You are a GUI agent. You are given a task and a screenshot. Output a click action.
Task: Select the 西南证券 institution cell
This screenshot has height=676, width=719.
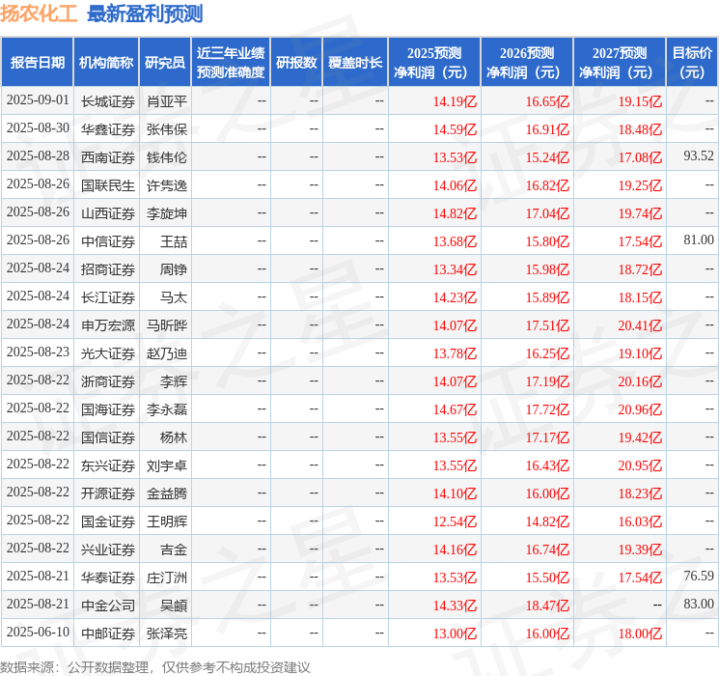tap(108, 157)
